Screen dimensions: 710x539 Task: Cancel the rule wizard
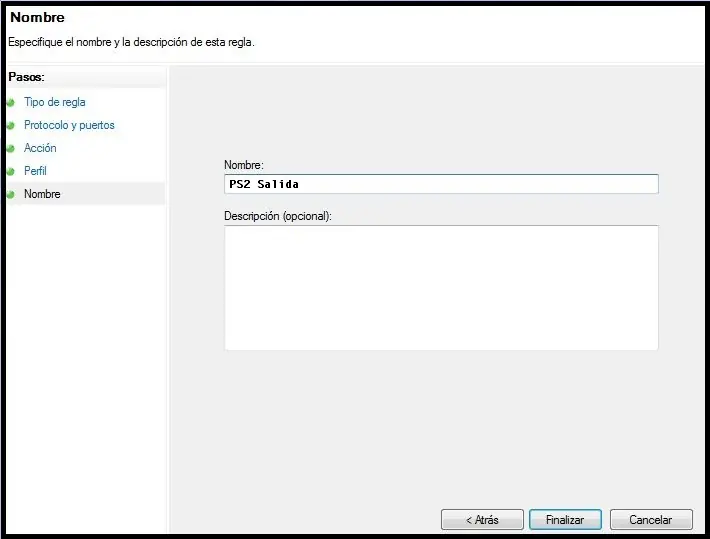click(x=651, y=520)
